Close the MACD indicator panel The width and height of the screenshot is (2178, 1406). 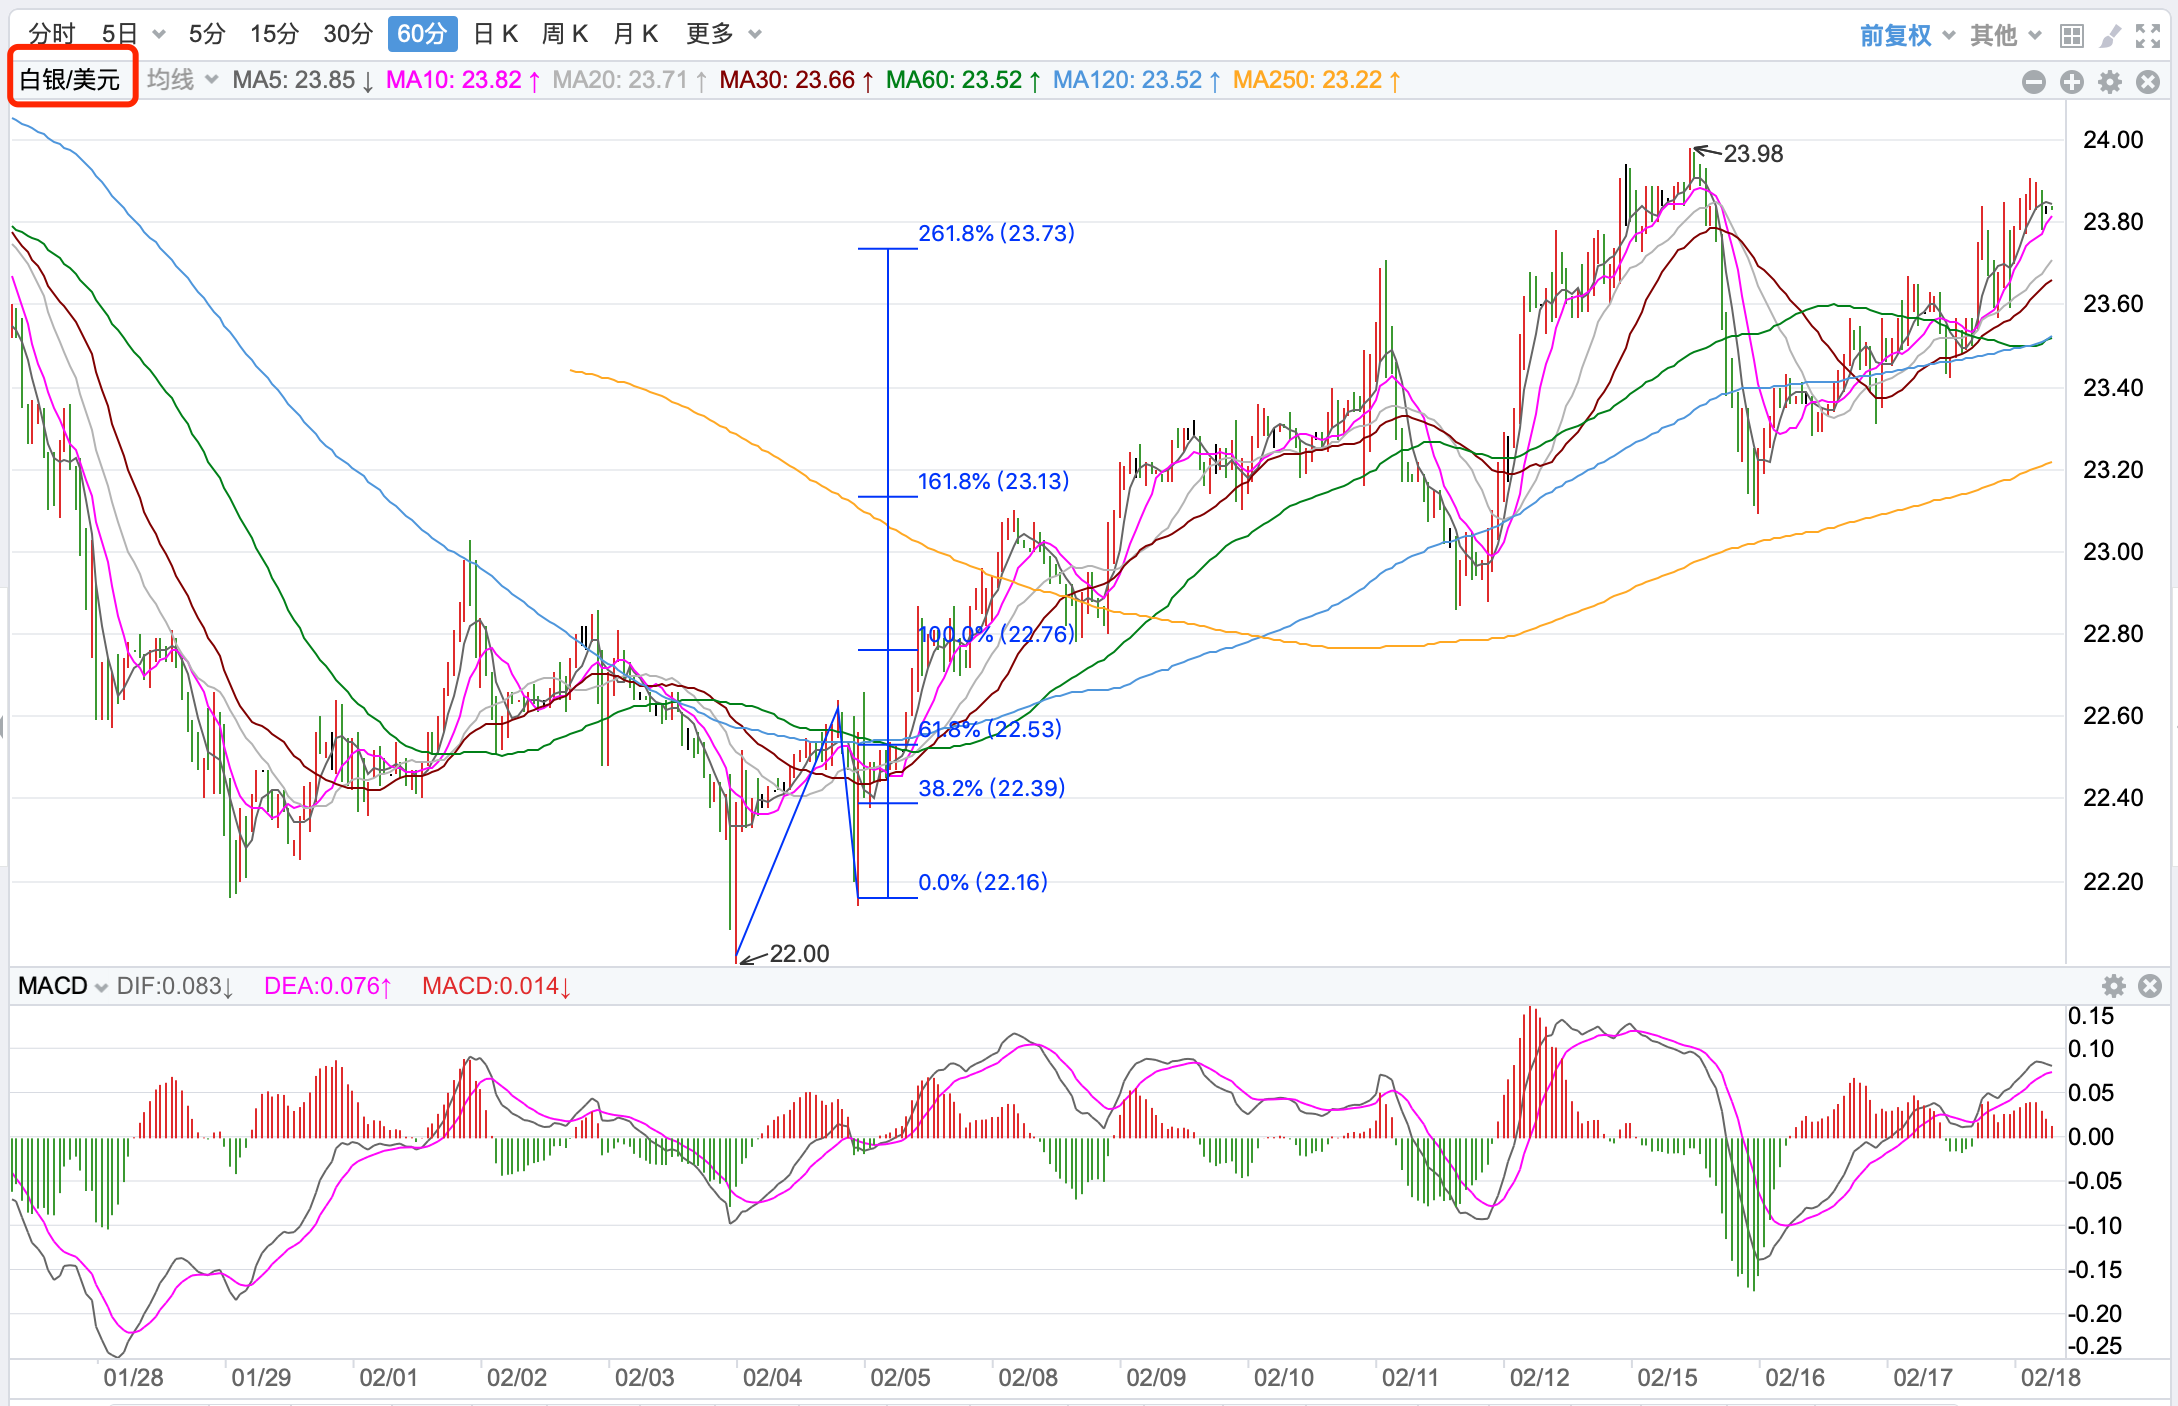point(2150,986)
